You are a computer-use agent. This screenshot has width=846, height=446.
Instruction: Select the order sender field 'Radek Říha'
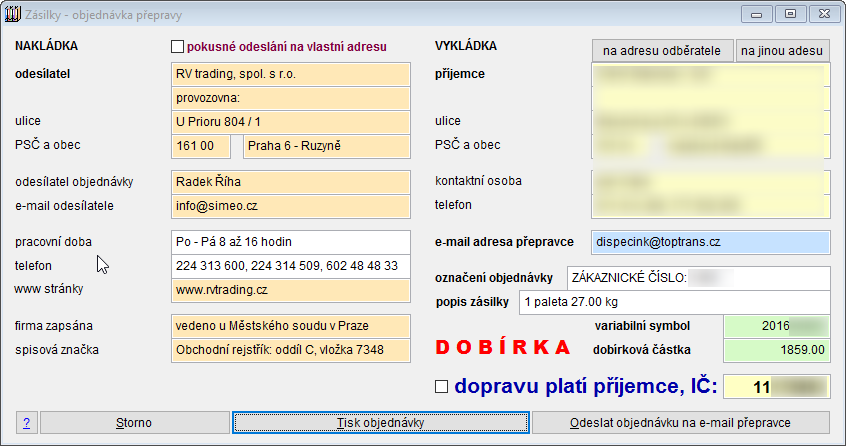pyautogui.click(x=289, y=182)
